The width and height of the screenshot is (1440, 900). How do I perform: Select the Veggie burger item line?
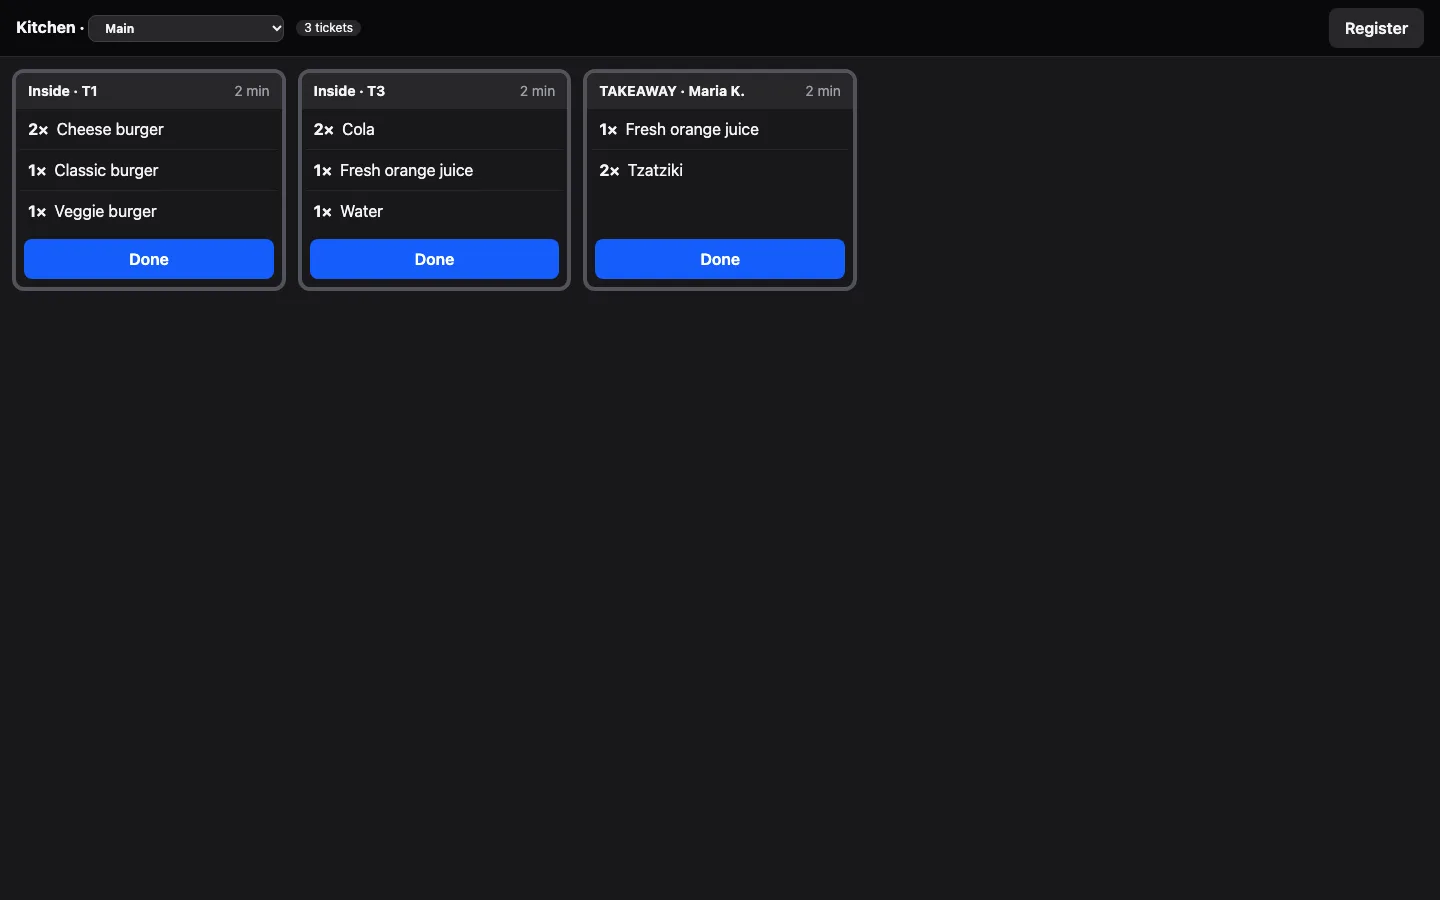tap(149, 211)
